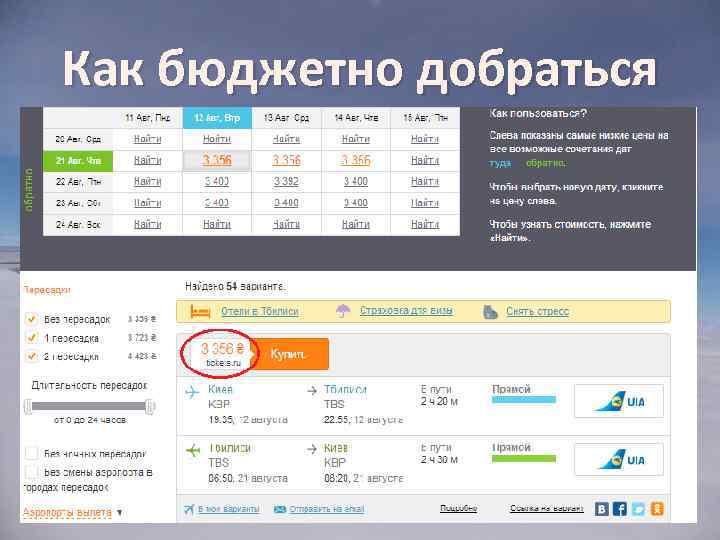This screenshot has width=720, height=540.
Task: Click the circled 3 356 ₴ price tag
Action: [219, 354]
